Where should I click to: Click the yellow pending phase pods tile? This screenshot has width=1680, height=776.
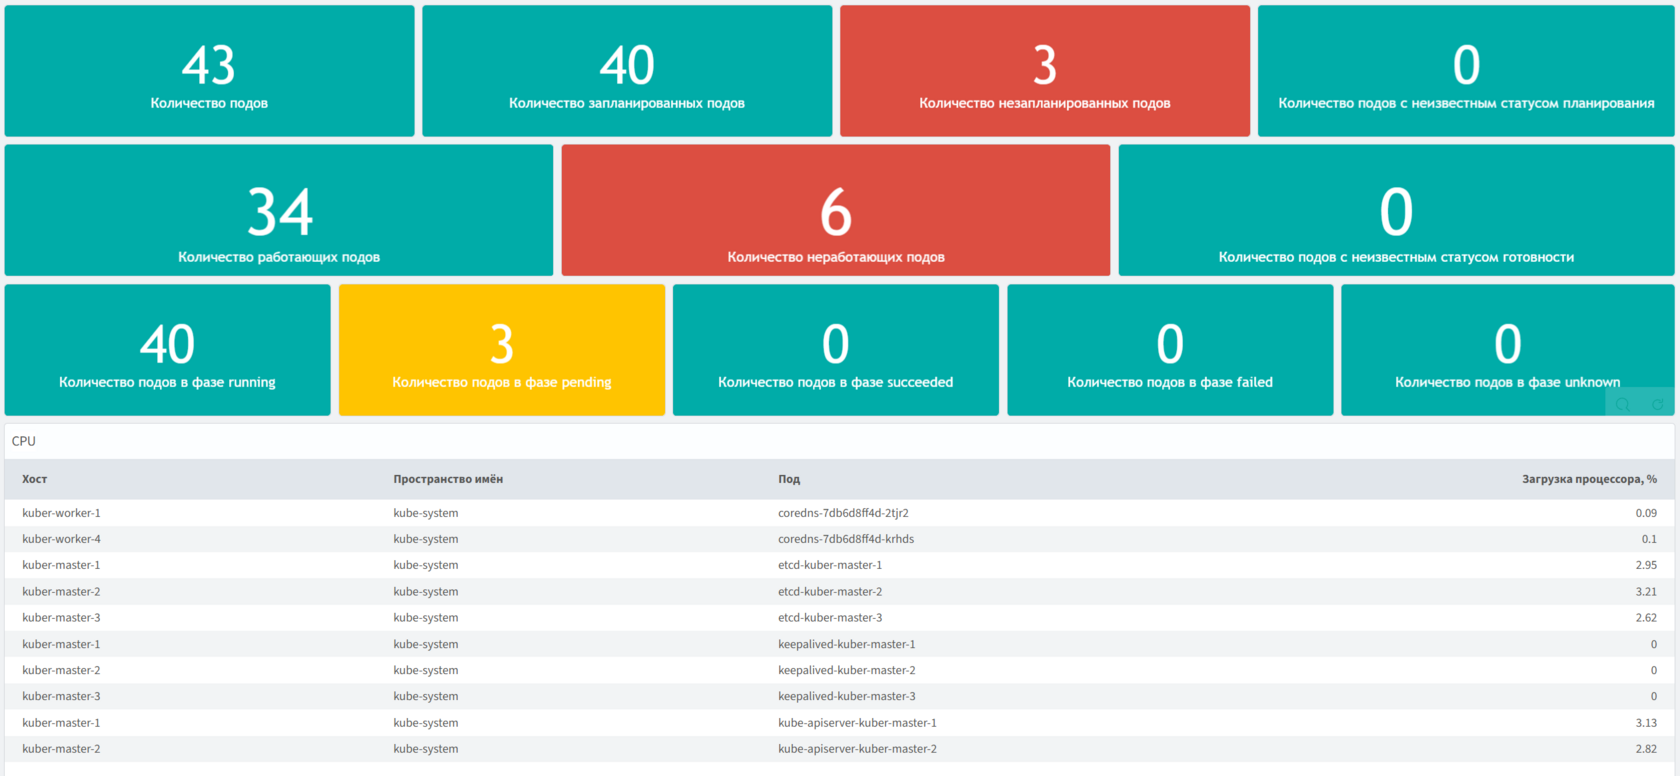coord(501,350)
